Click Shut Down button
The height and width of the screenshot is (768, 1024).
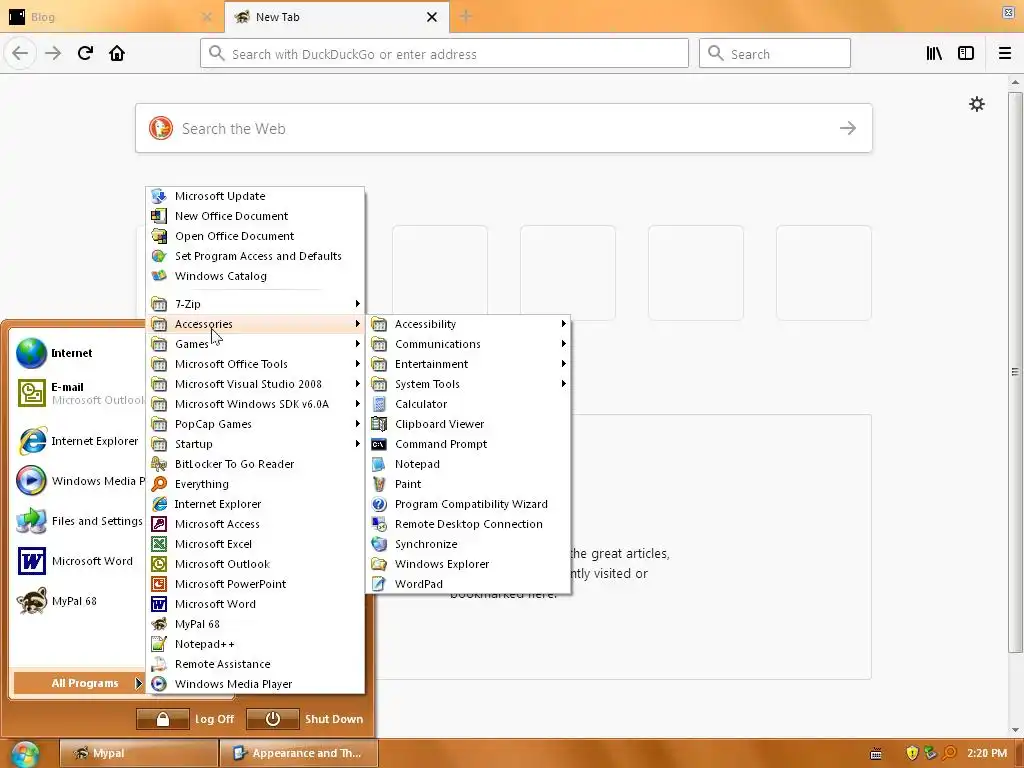304,719
